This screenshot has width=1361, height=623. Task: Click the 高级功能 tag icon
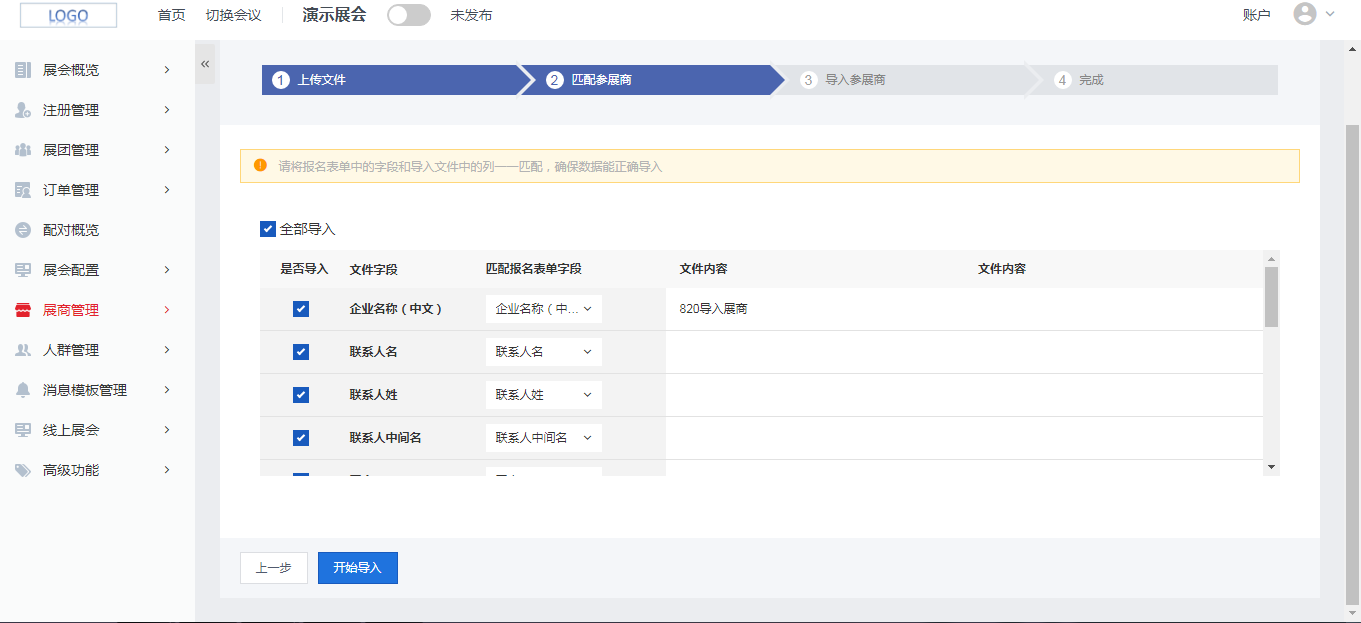23,470
